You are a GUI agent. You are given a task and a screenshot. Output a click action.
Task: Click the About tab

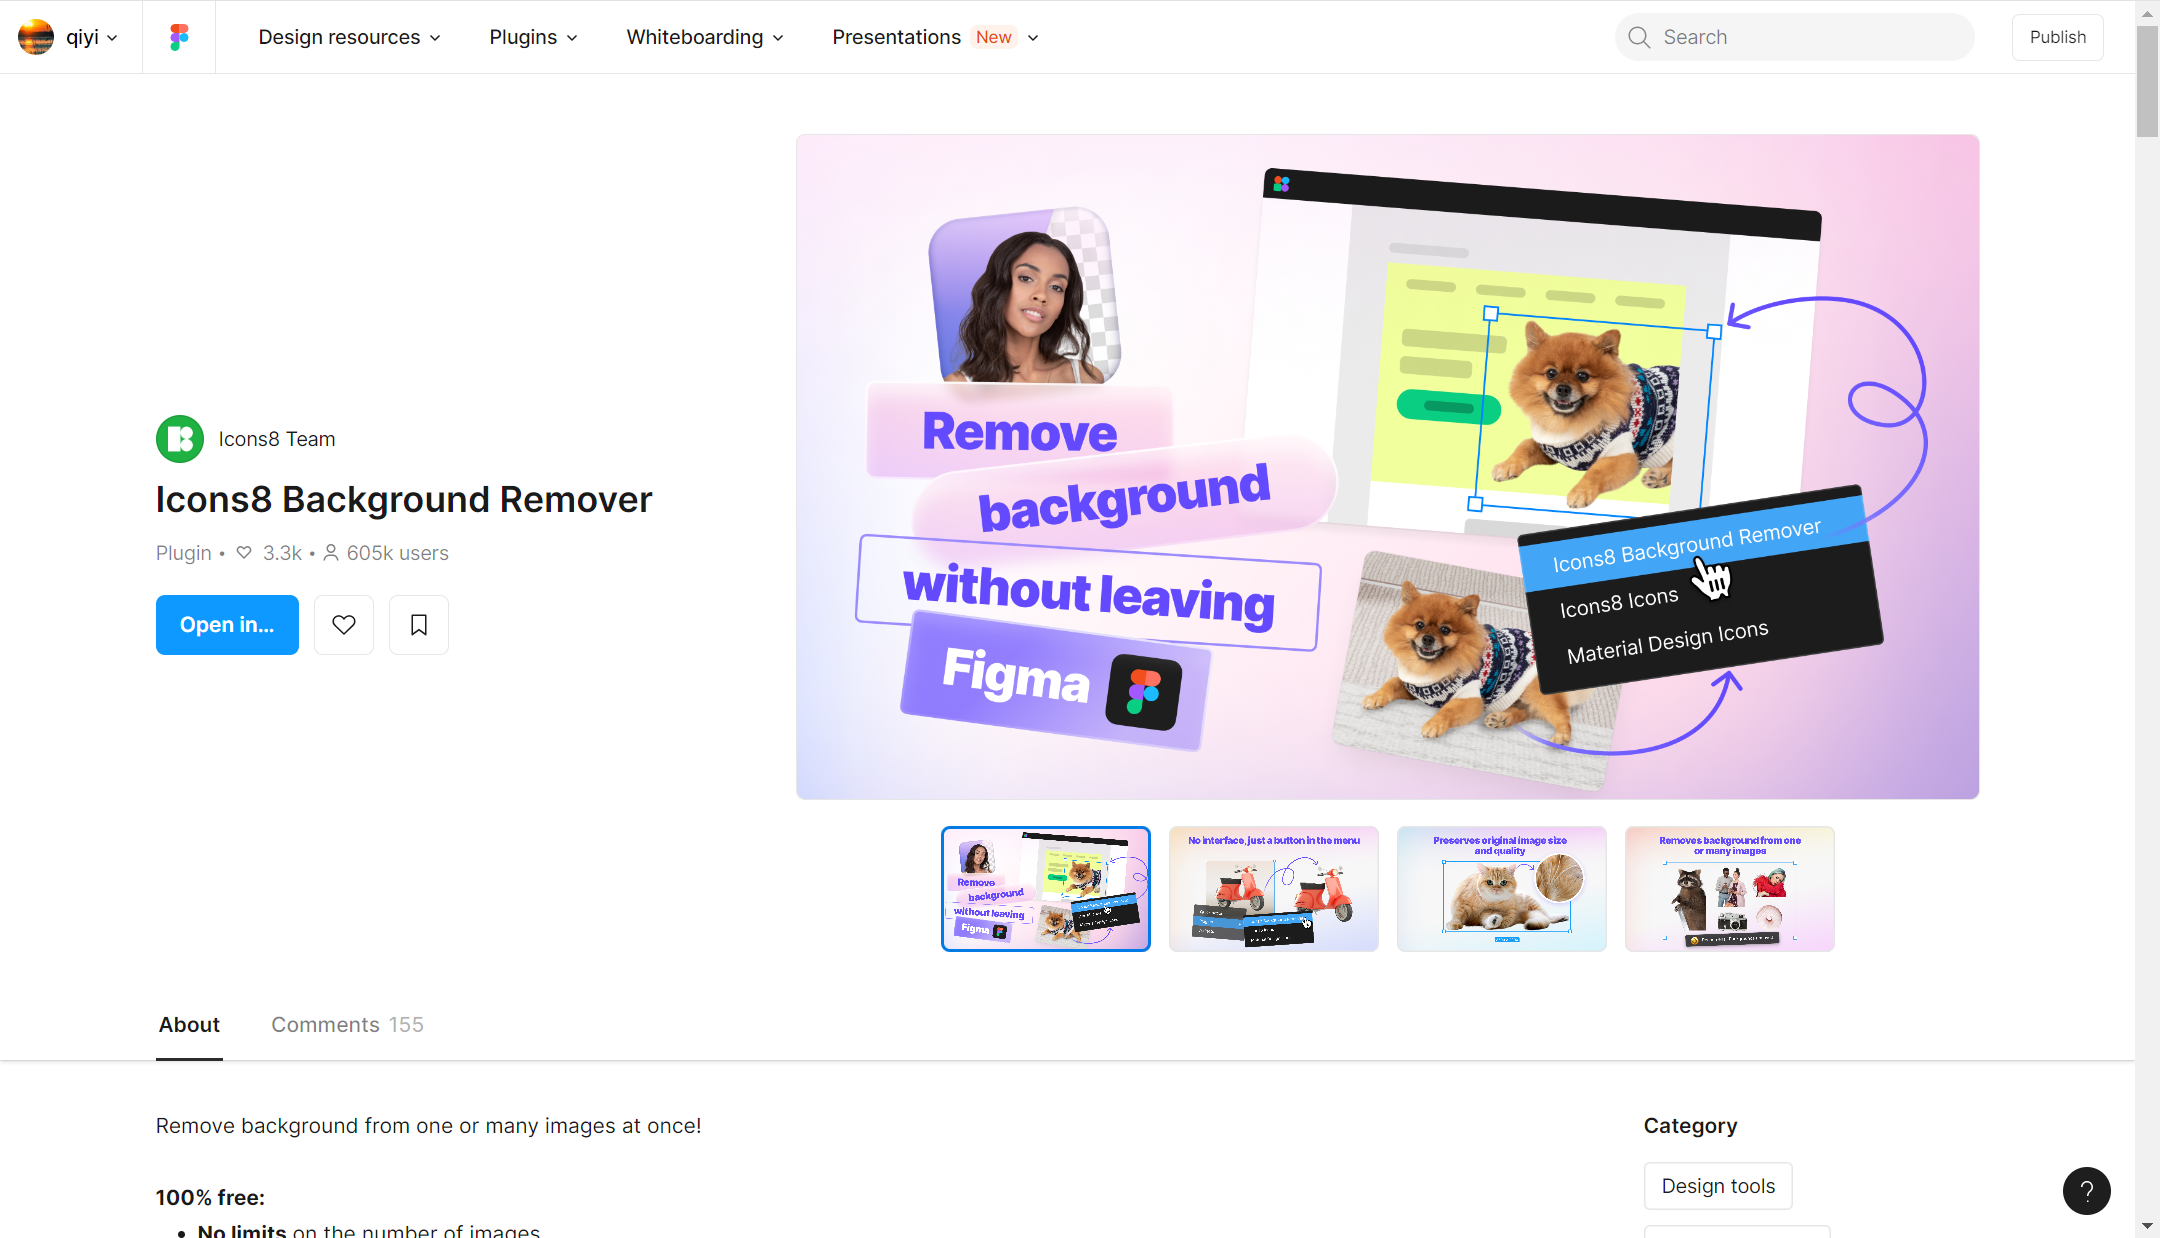(188, 1023)
